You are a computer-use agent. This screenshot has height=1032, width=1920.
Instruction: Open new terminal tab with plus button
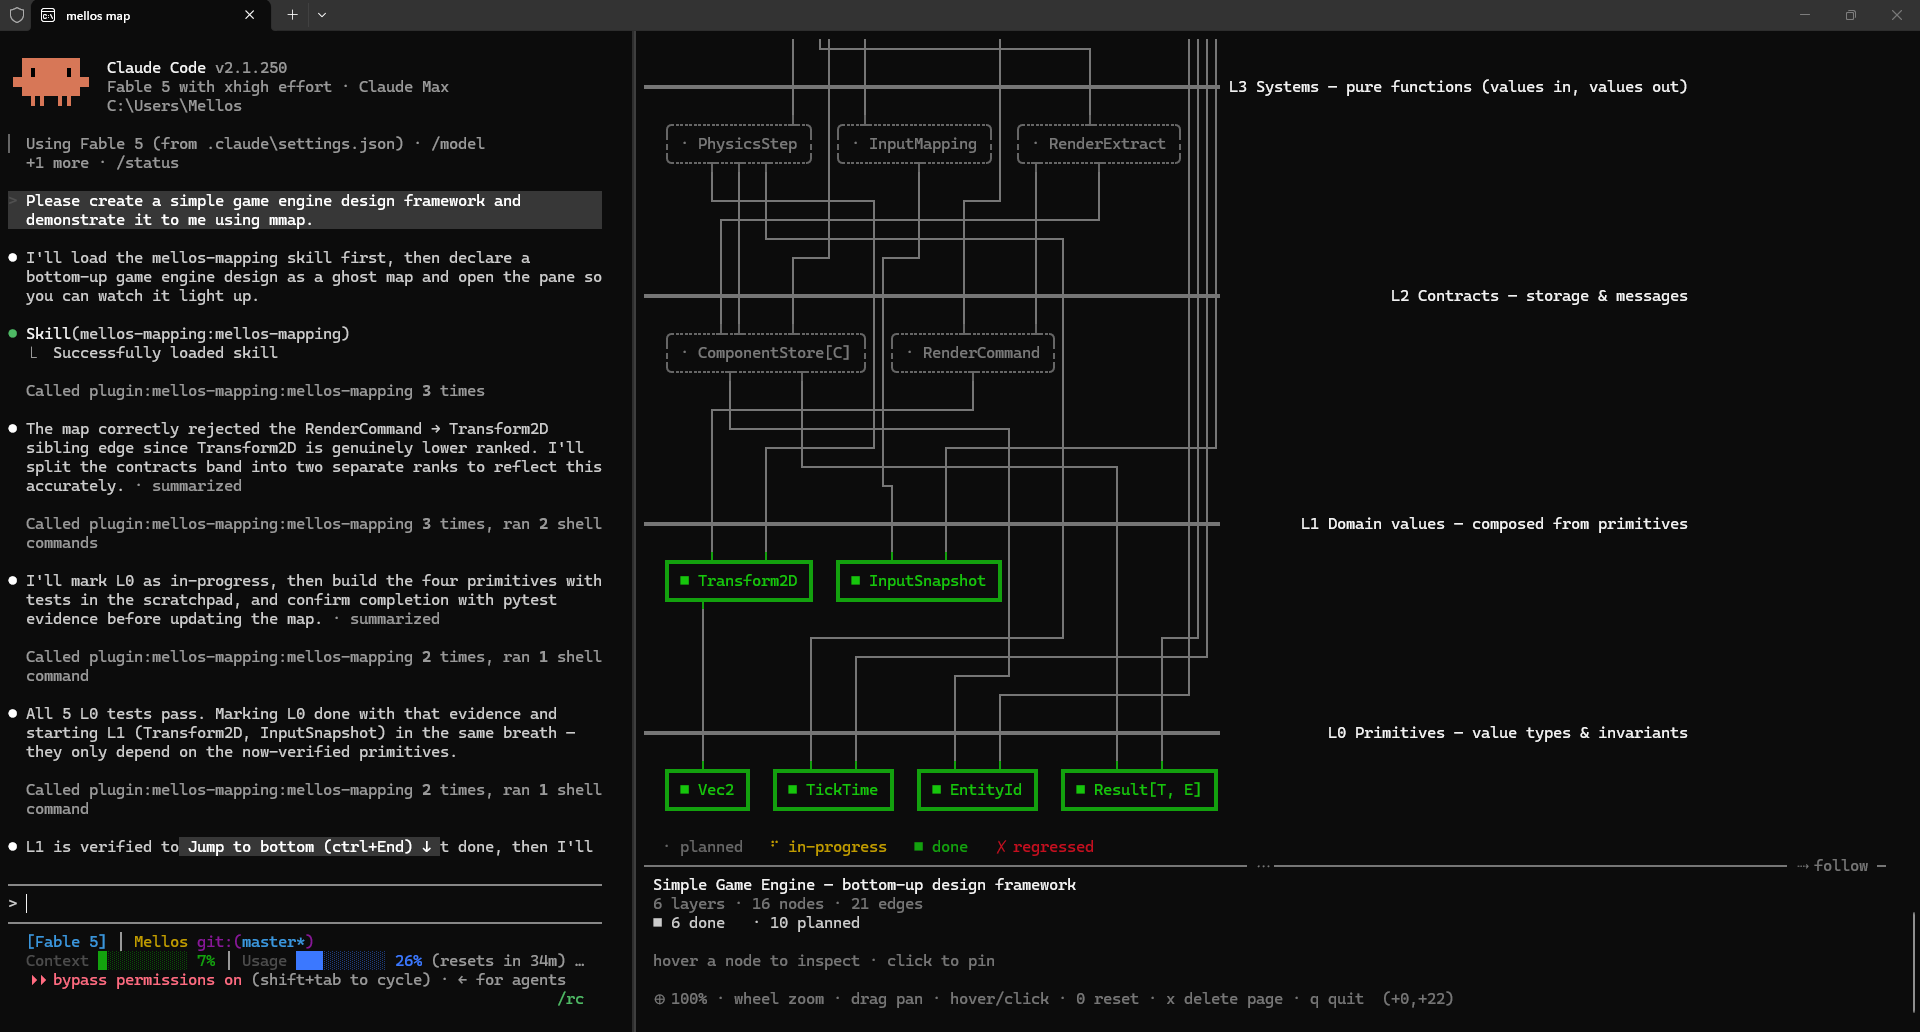pyautogui.click(x=292, y=15)
